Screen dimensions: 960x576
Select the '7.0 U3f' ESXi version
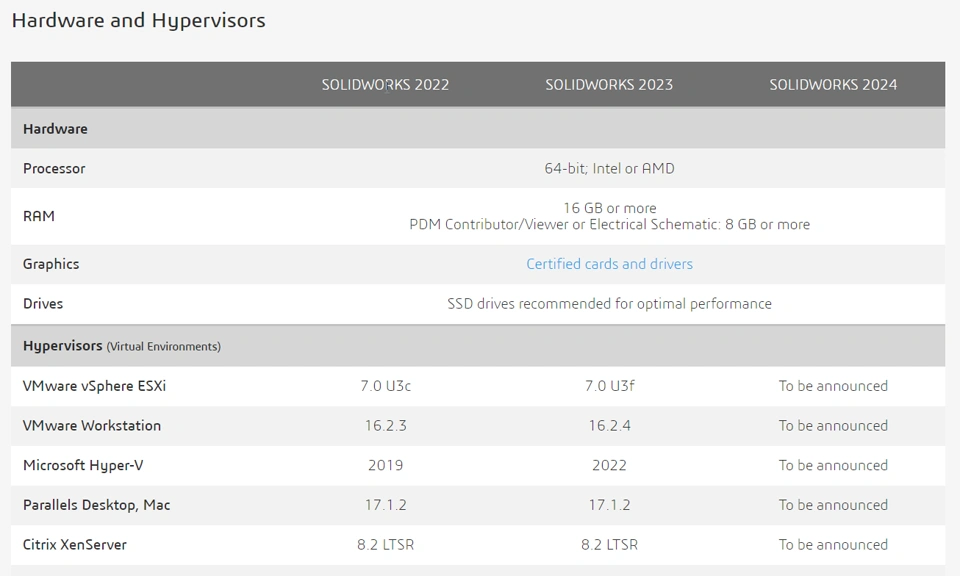tap(609, 386)
